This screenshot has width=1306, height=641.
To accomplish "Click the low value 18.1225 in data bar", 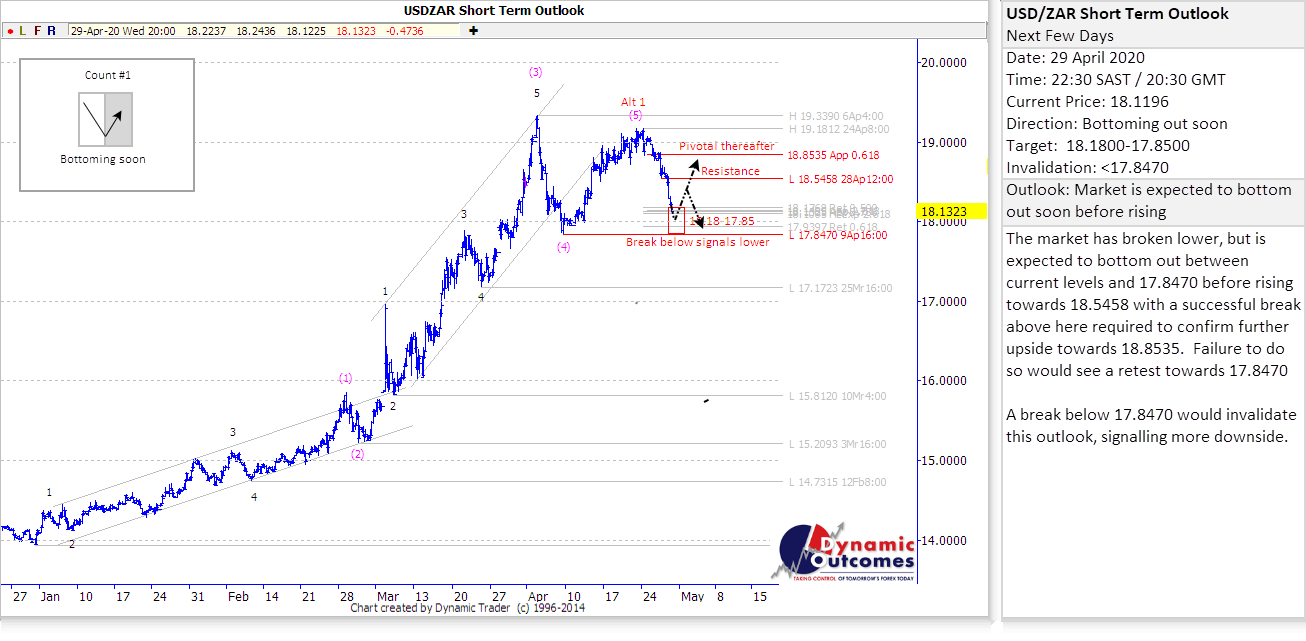I will [x=306, y=31].
